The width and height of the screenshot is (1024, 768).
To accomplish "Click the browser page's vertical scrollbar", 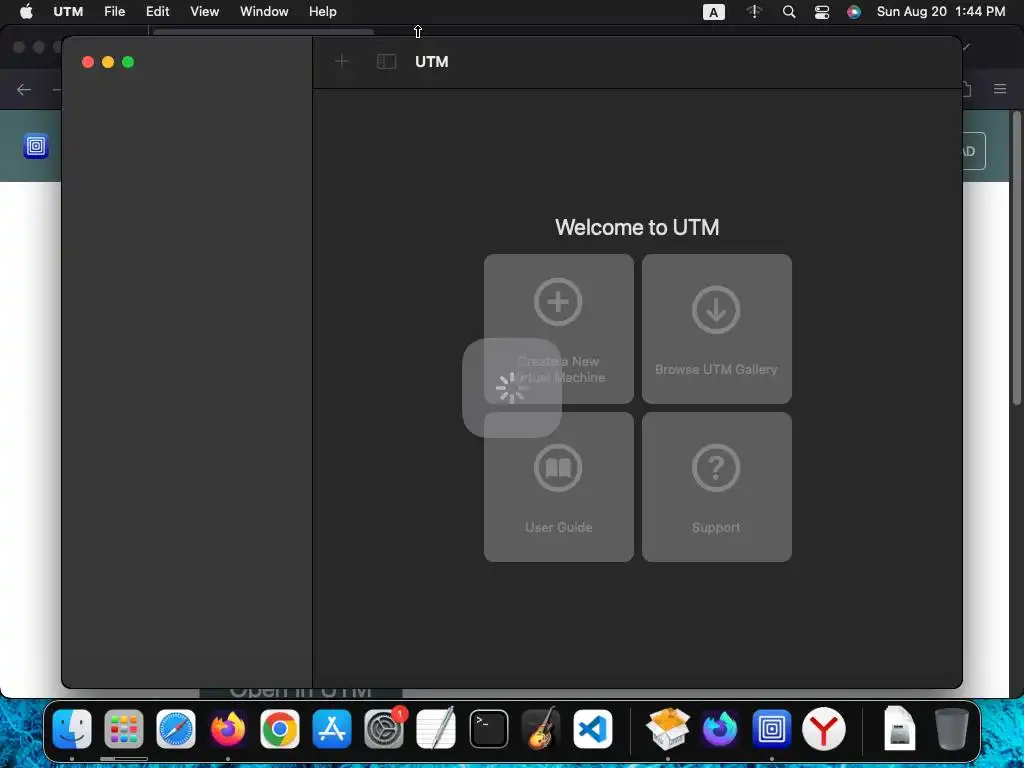I will pyautogui.click(x=1016, y=258).
